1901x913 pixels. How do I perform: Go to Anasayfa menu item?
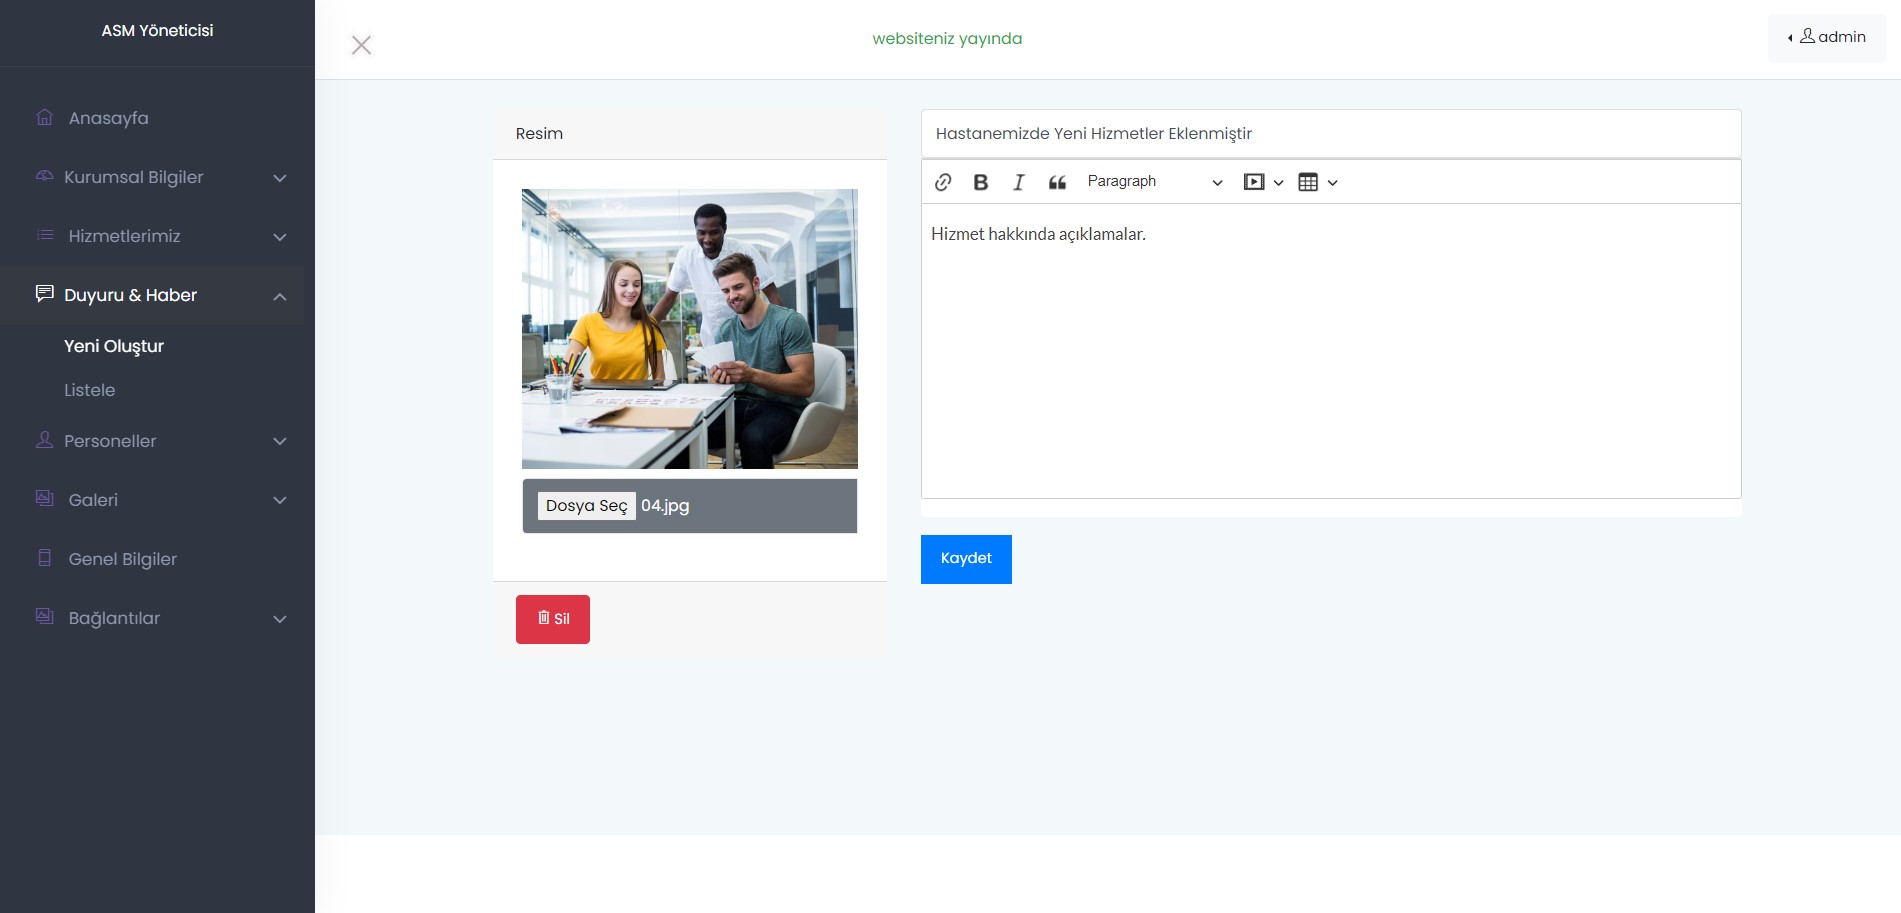[x=108, y=118]
